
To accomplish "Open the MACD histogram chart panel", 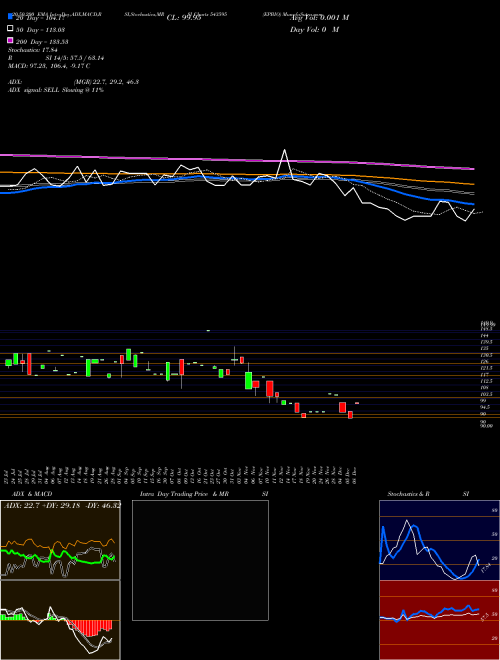I will pyautogui.click(x=60, y=620).
